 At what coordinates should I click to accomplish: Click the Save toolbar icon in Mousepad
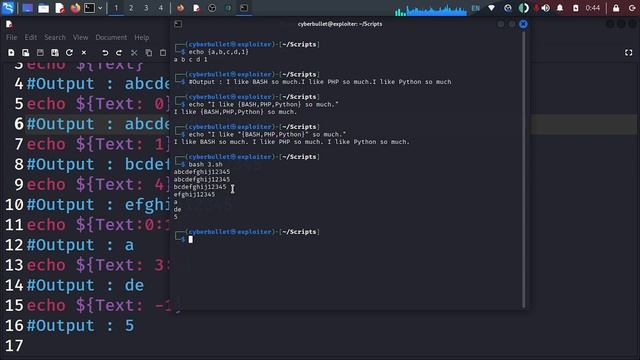click(40, 53)
